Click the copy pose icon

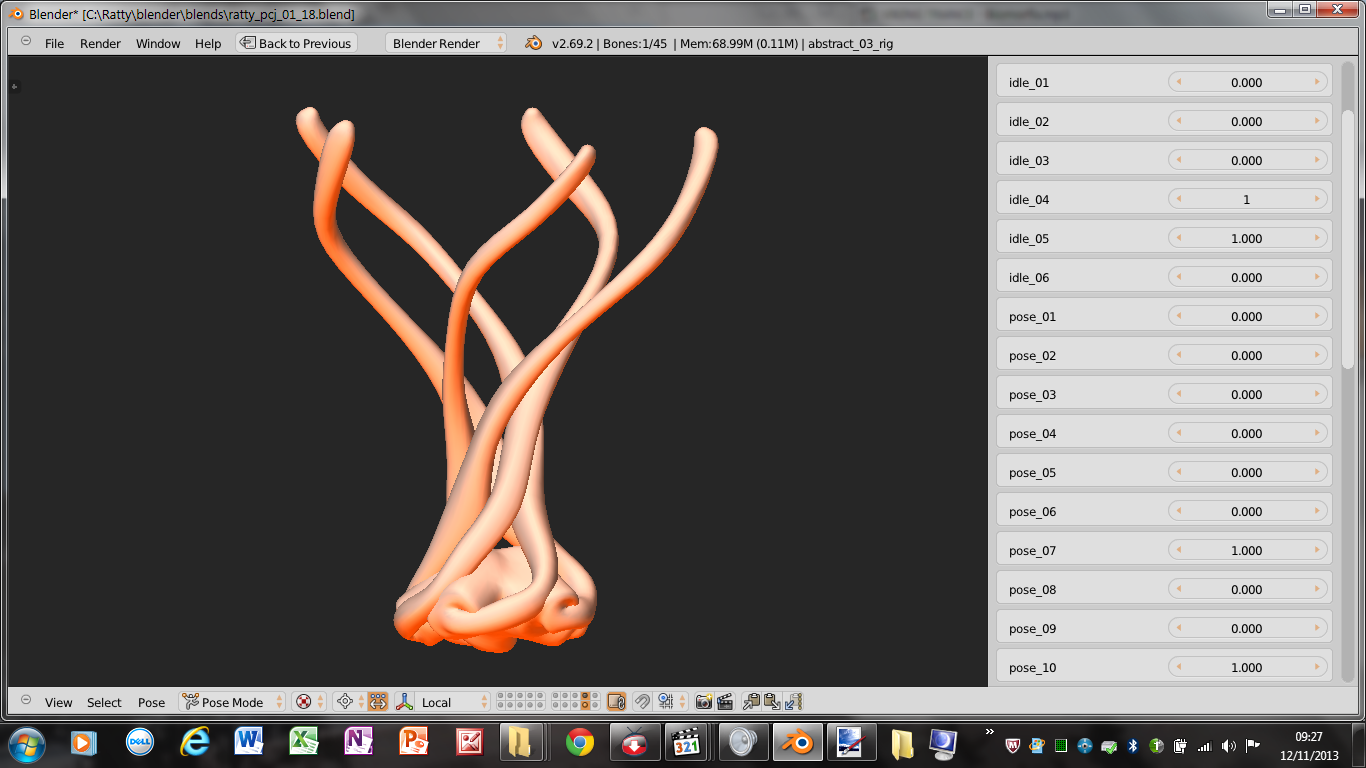[751, 702]
